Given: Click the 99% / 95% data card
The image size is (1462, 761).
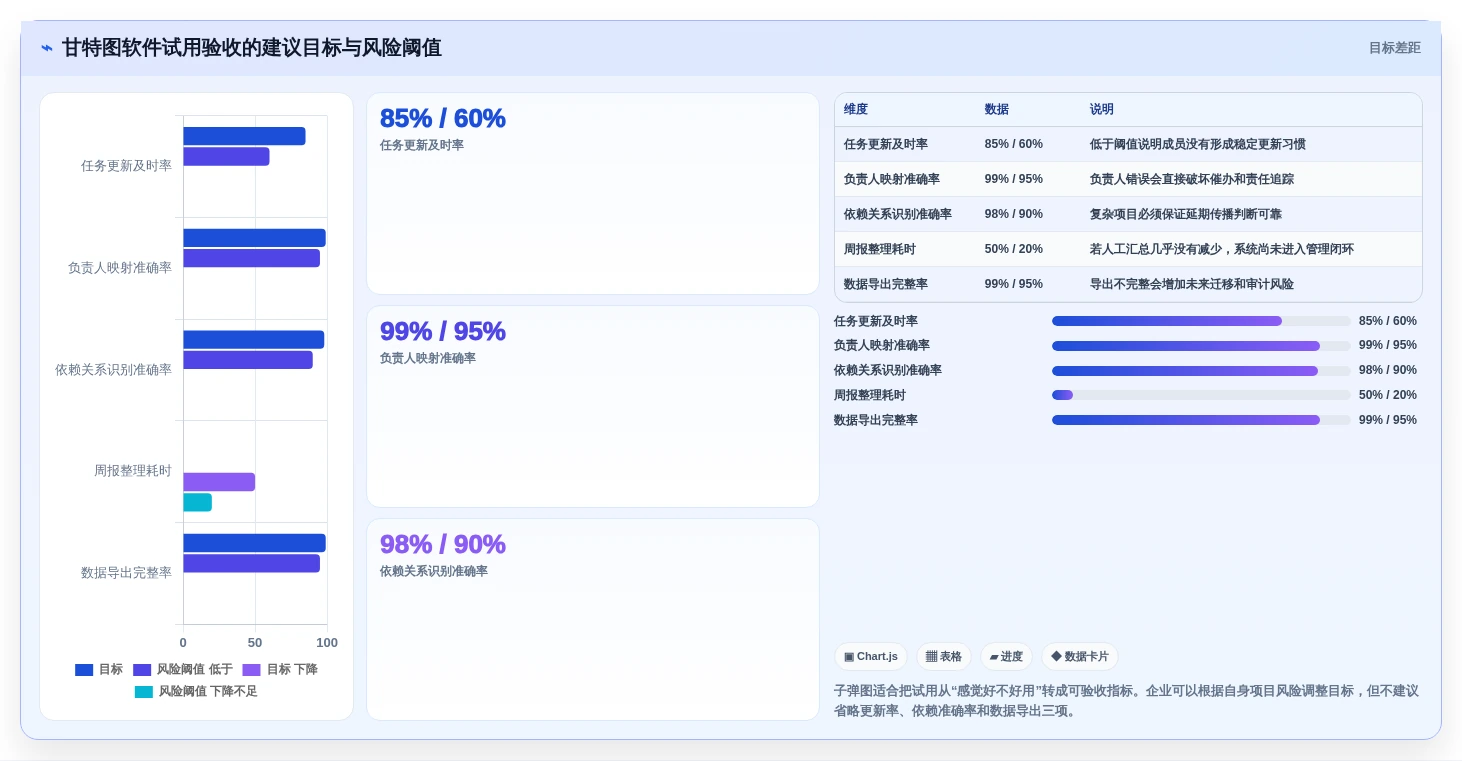Looking at the screenshot, I should click(593, 407).
